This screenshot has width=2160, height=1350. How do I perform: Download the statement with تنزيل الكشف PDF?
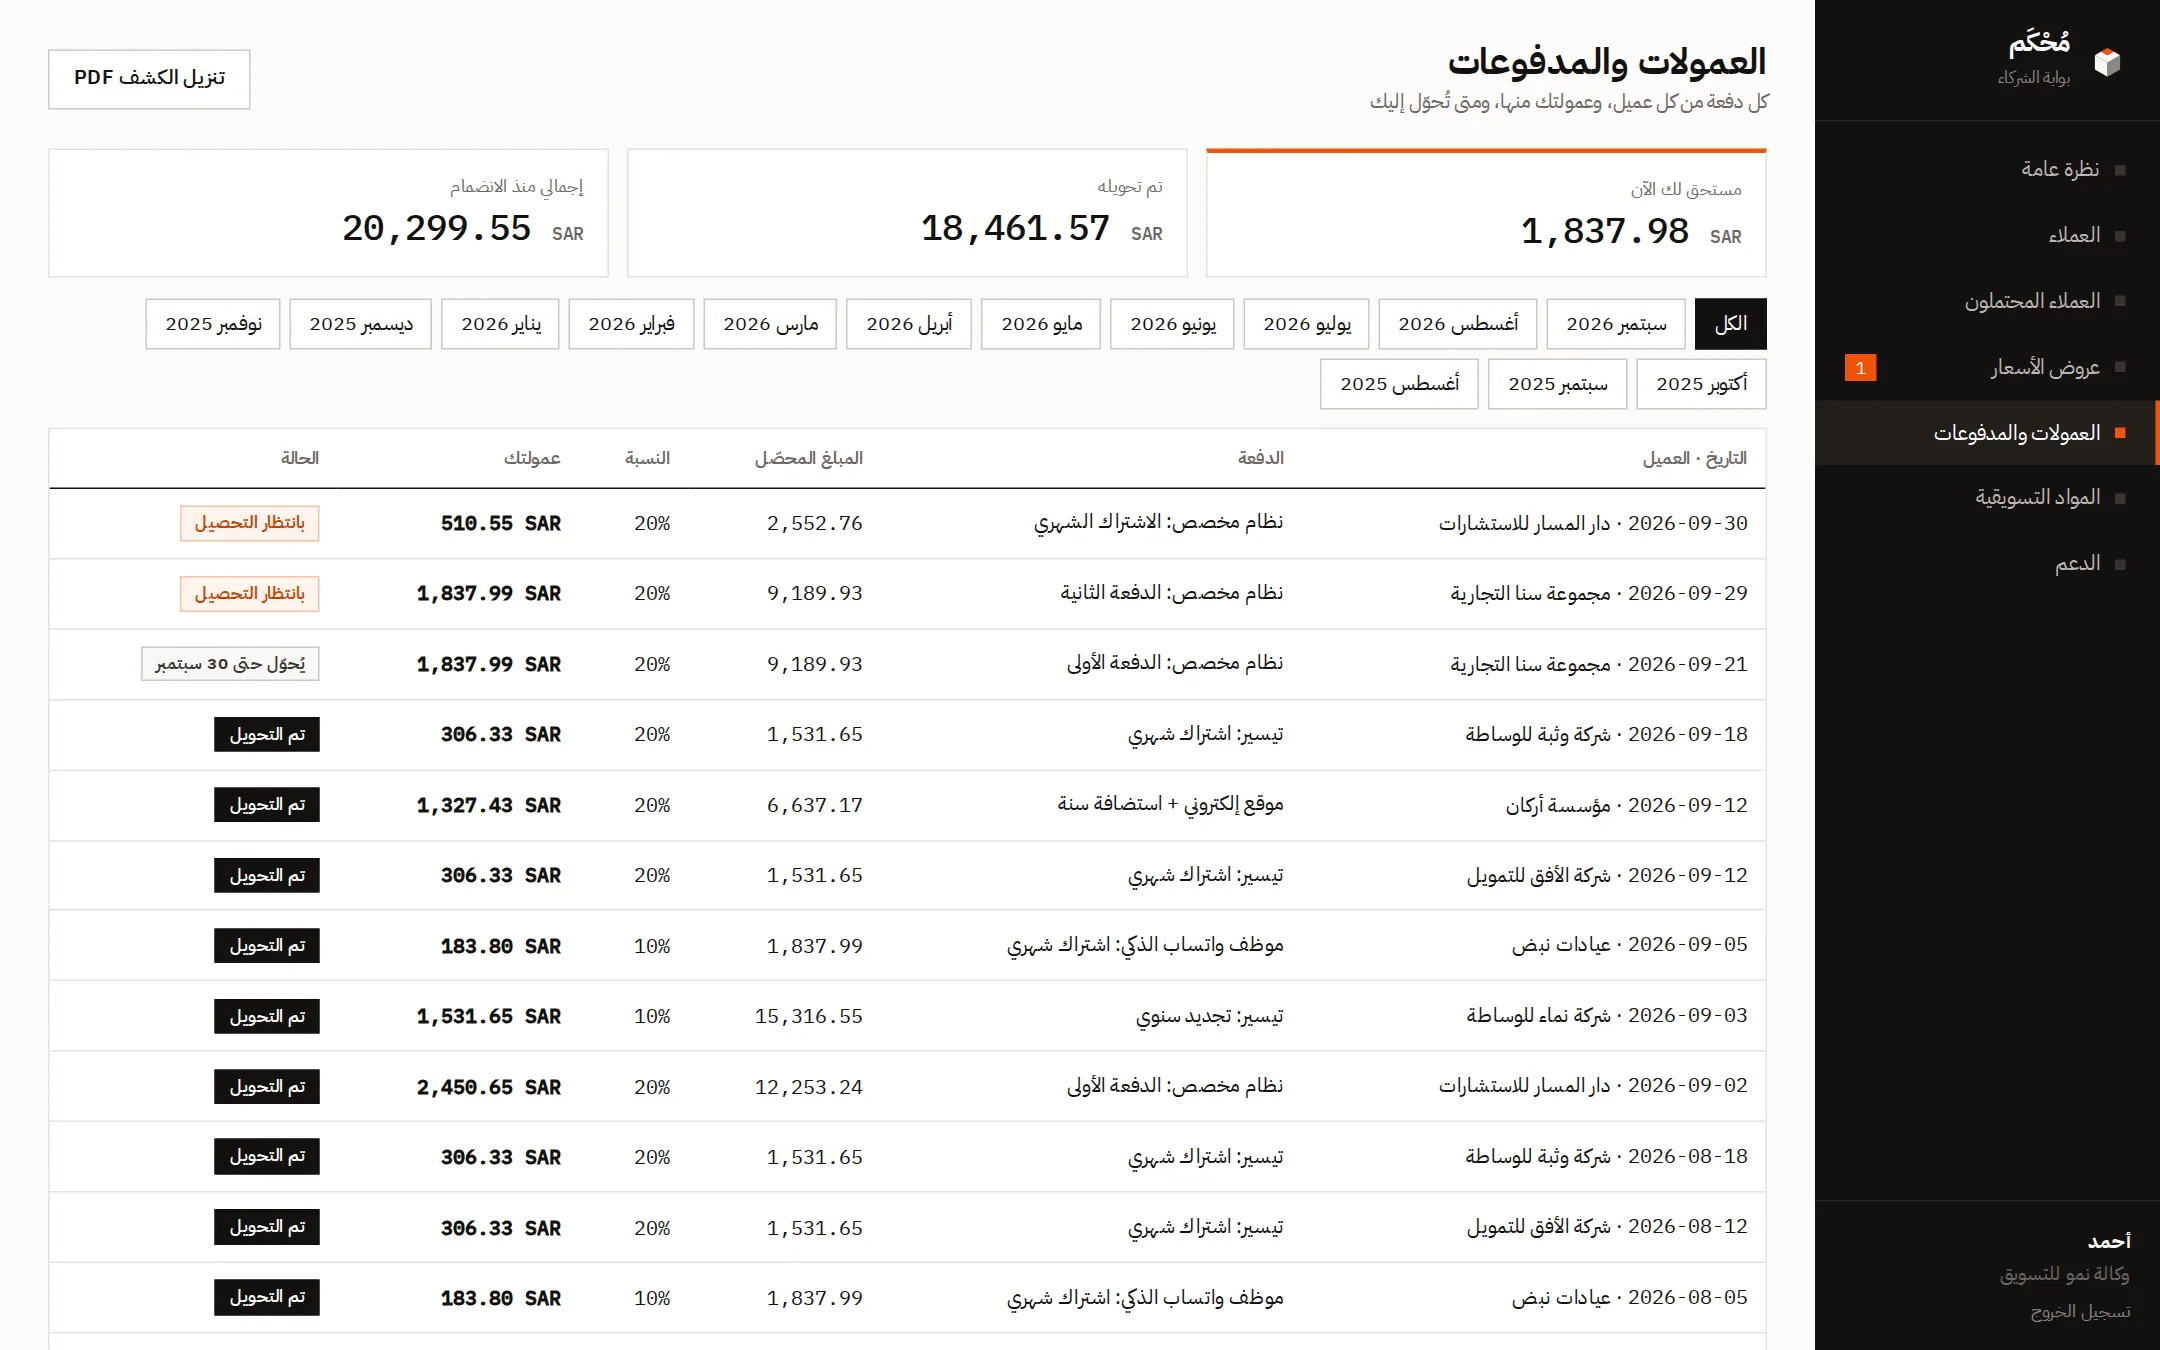pos(149,78)
